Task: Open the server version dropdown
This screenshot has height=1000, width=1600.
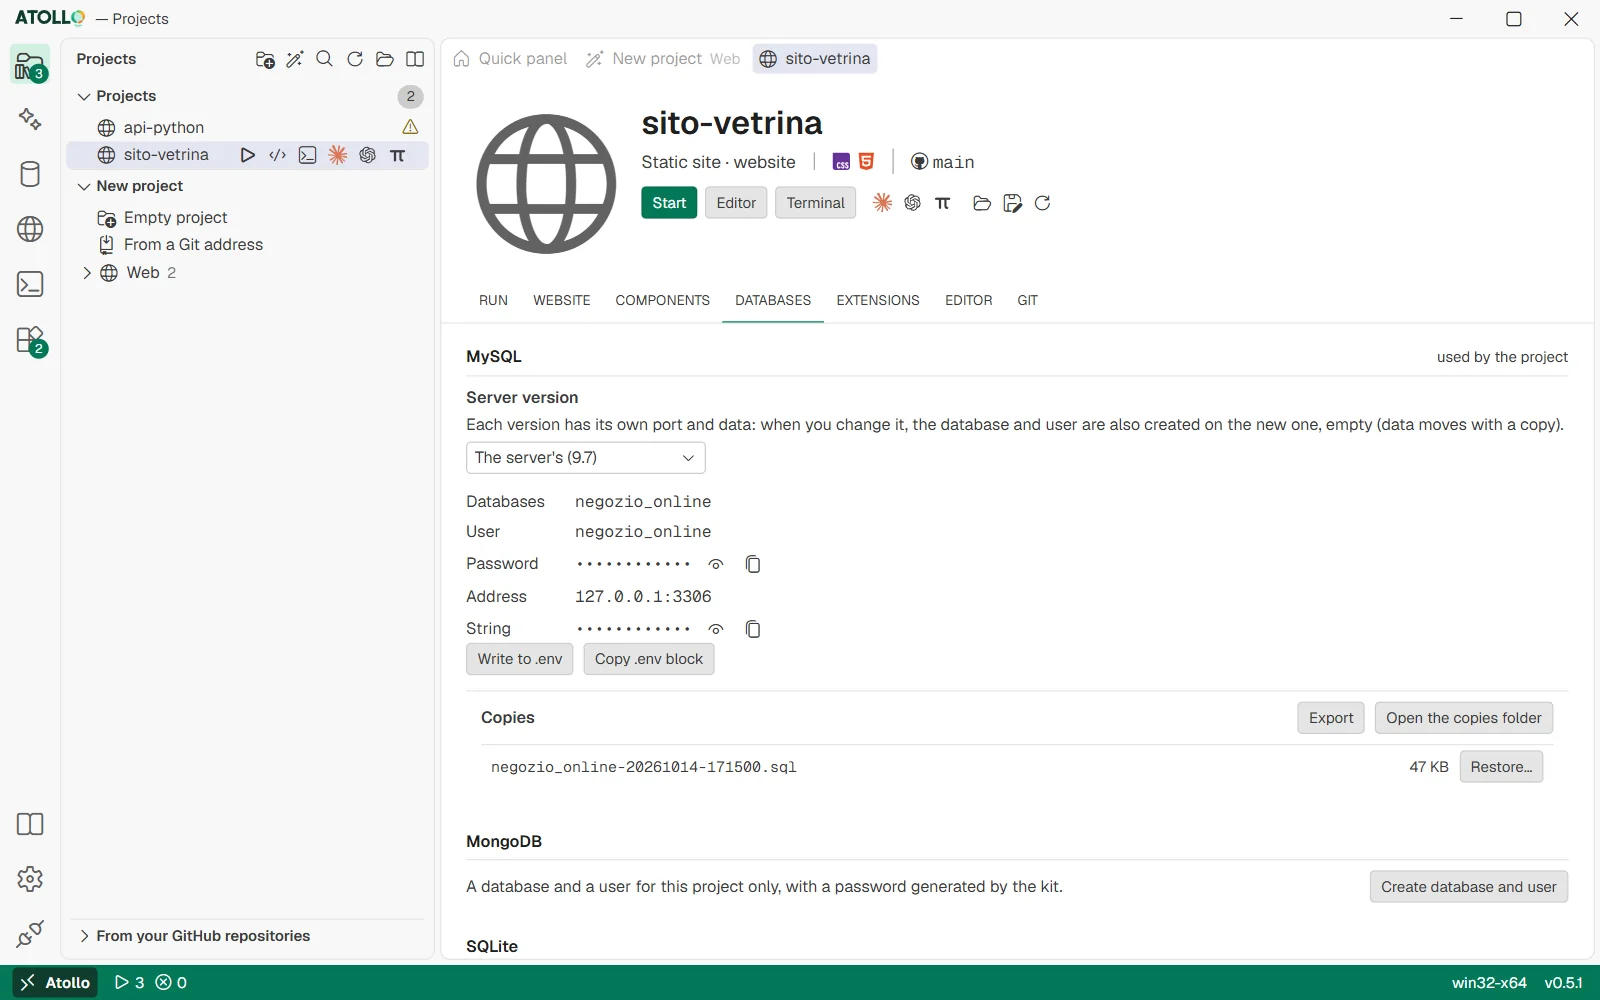Action: pyautogui.click(x=586, y=458)
